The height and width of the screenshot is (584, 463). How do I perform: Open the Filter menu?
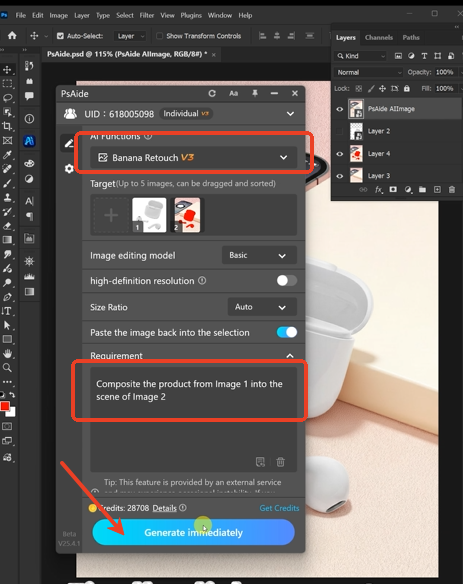click(147, 15)
